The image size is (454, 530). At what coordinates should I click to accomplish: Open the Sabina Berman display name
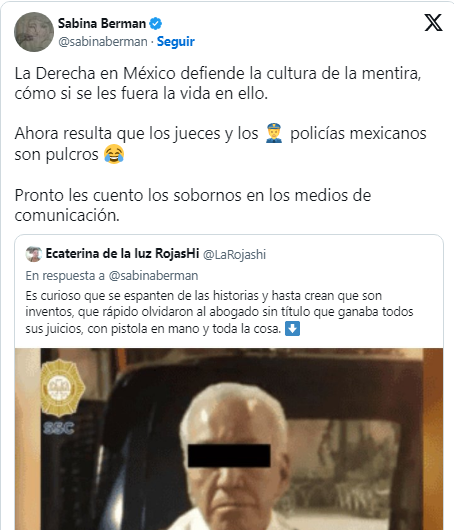coord(102,23)
